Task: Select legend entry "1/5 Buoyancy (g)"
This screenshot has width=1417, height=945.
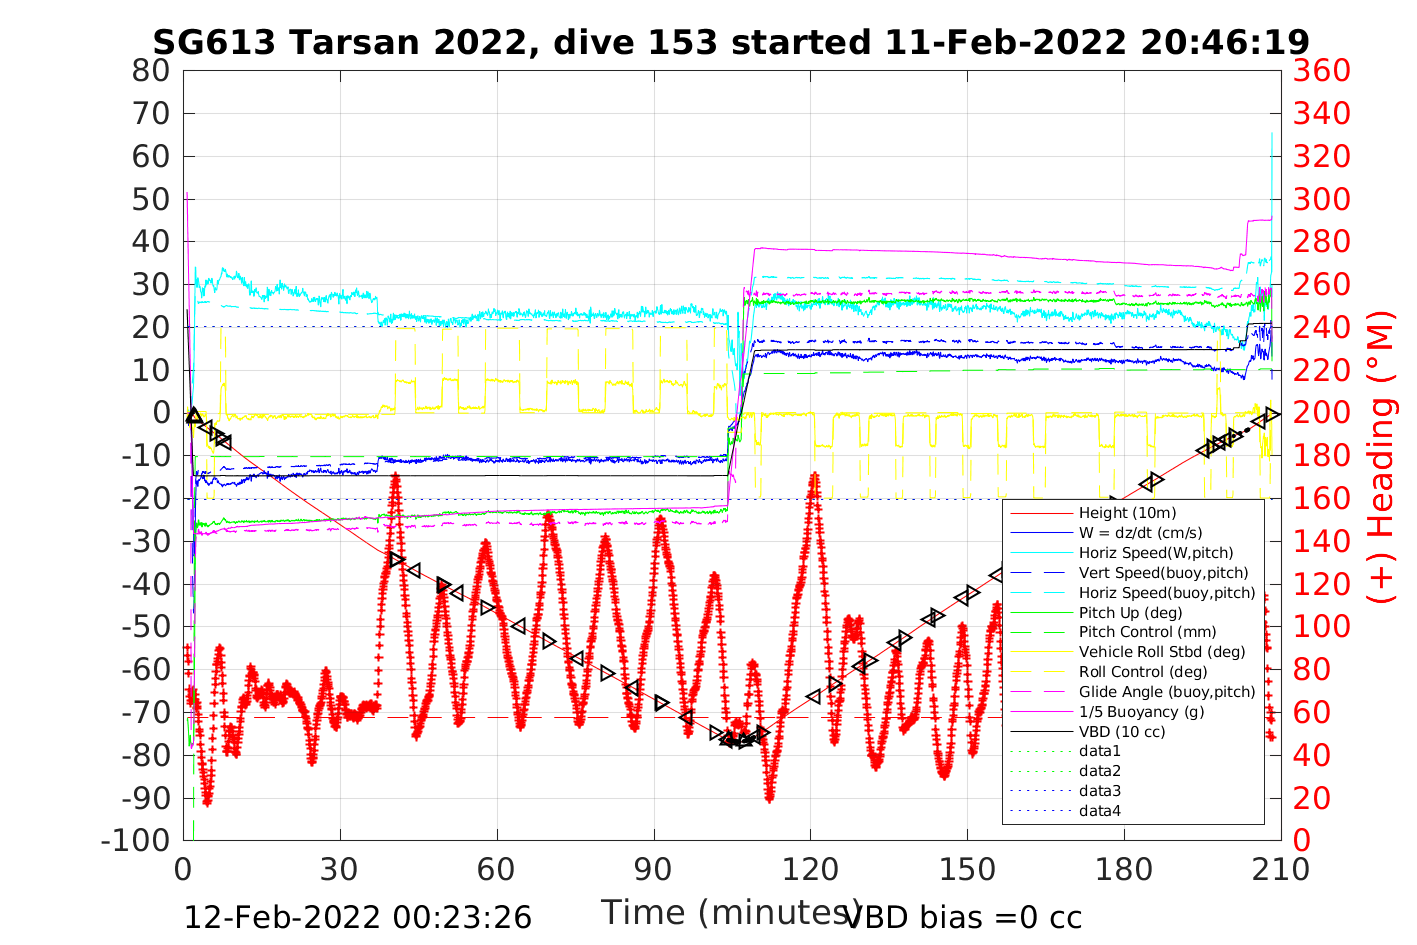Action: [x=1141, y=712]
